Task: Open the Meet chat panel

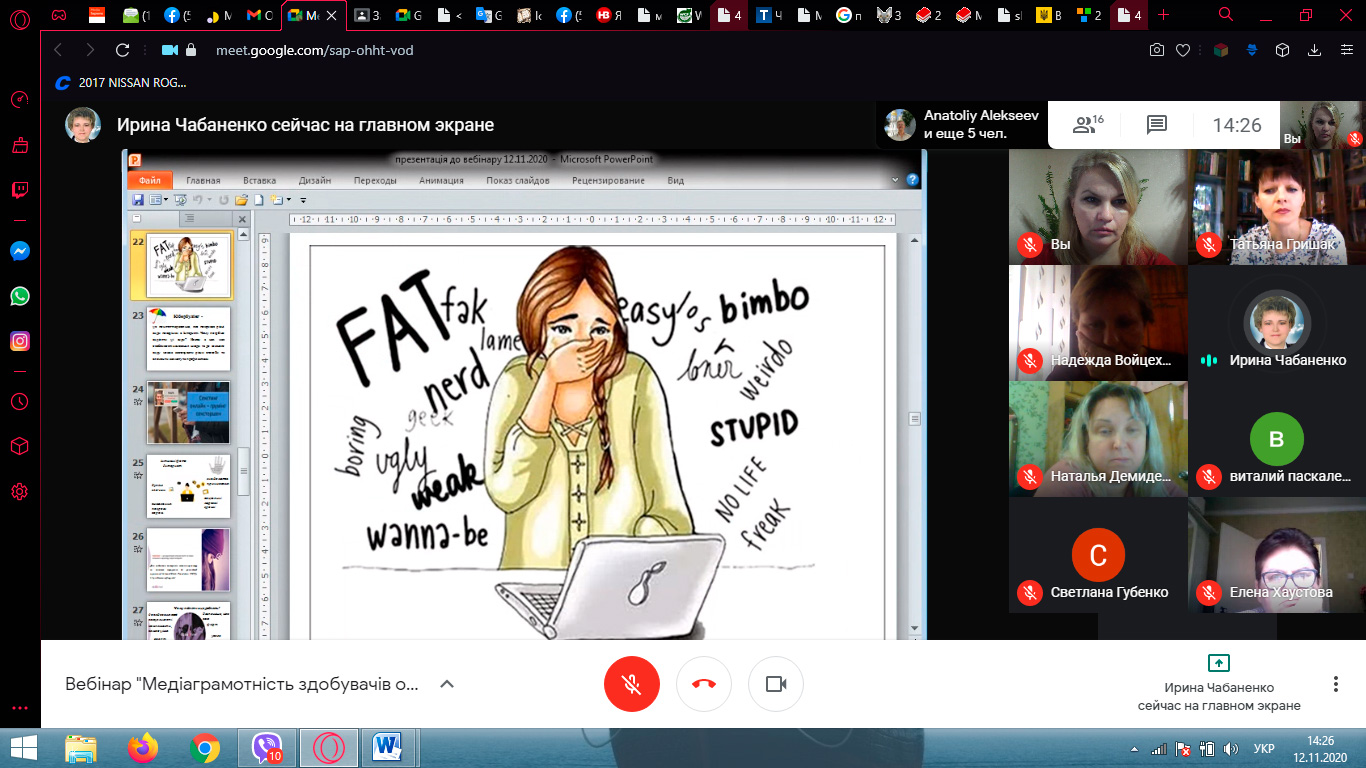Action: [1157, 125]
